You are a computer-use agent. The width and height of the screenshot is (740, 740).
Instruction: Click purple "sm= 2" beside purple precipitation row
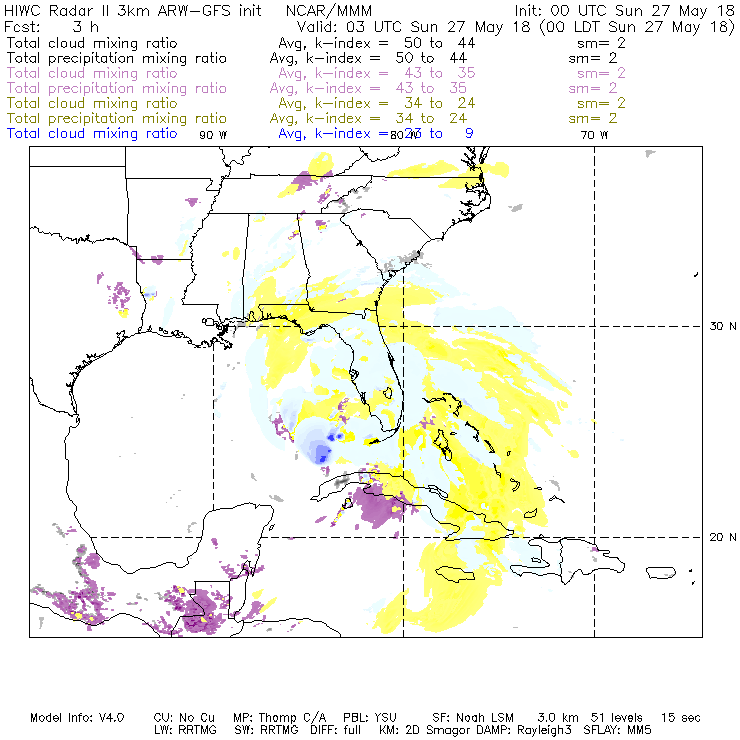tap(593, 88)
